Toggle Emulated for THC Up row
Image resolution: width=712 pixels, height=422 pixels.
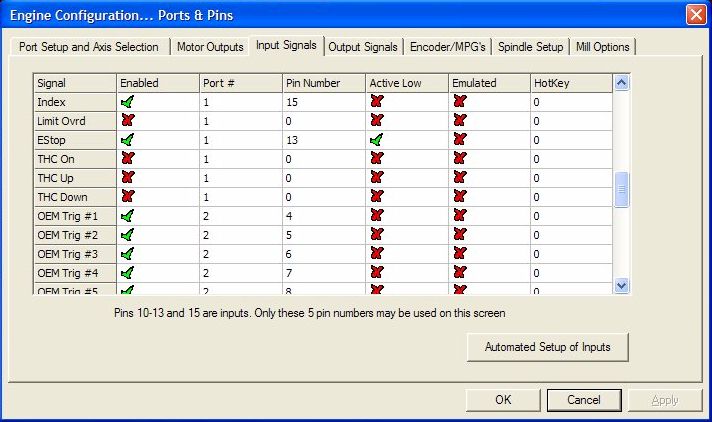pos(460,177)
